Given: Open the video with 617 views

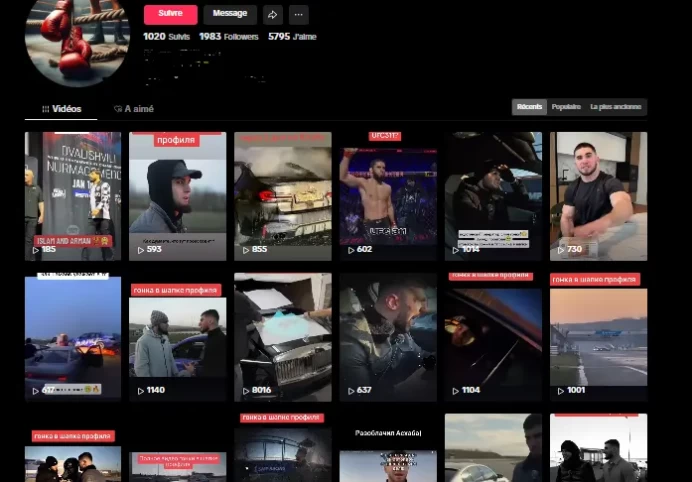Looking at the screenshot, I should tap(73, 337).
